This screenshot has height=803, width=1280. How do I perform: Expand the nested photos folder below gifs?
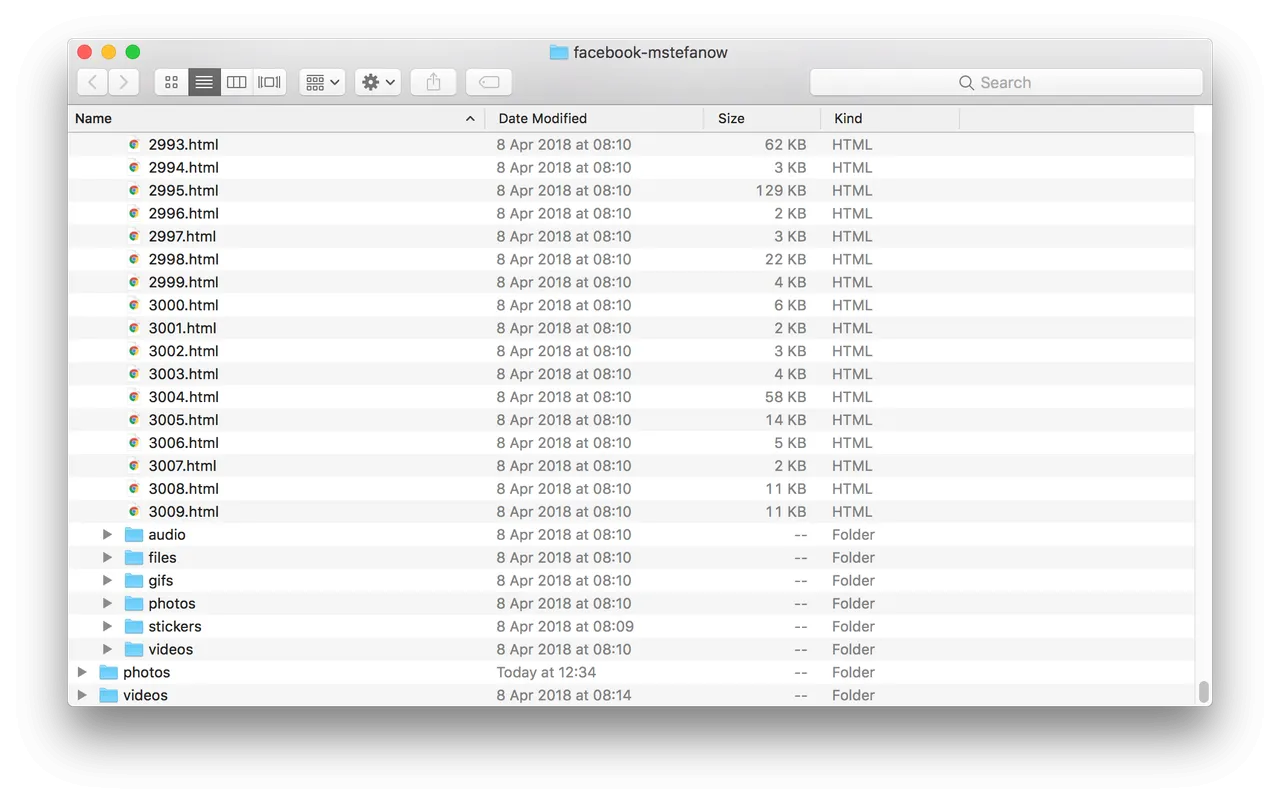point(108,603)
